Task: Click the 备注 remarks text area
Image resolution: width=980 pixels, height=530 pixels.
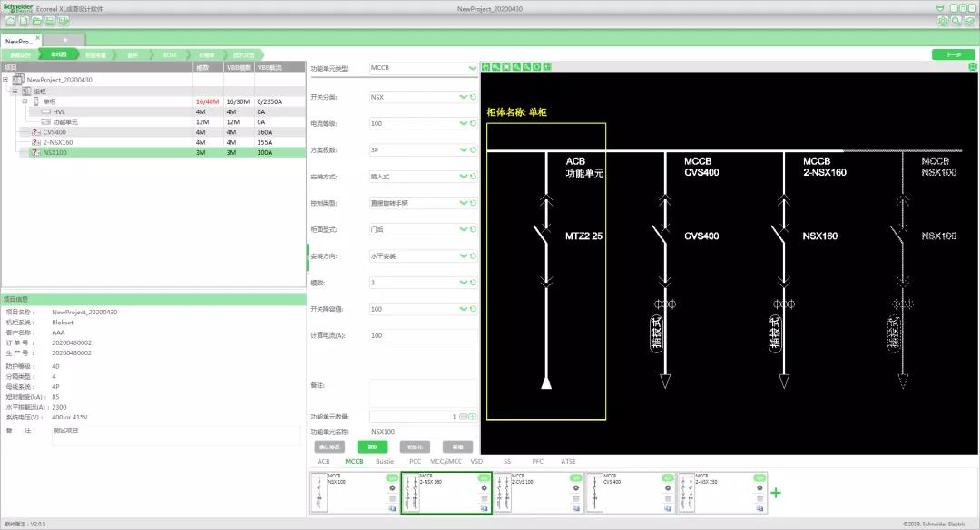Action: [422, 394]
